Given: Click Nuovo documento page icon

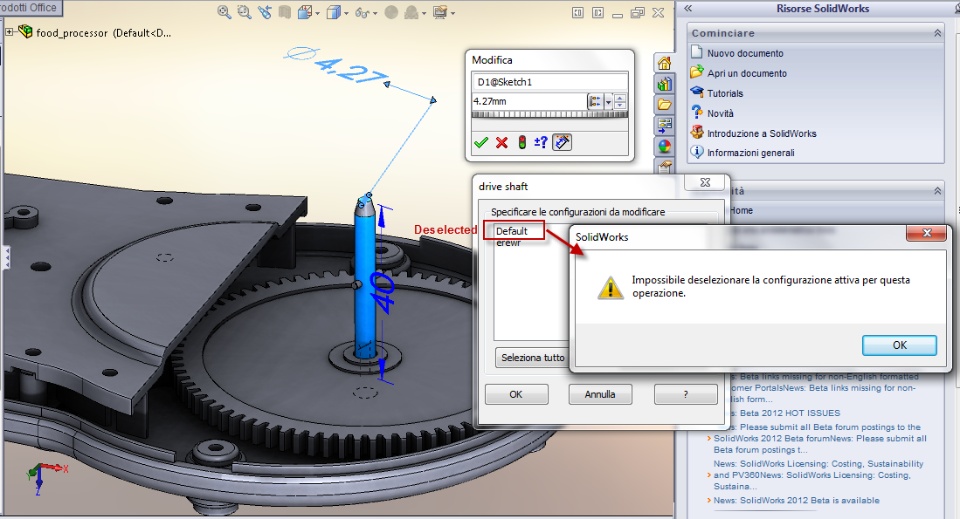Looking at the screenshot, I should coord(696,52).
